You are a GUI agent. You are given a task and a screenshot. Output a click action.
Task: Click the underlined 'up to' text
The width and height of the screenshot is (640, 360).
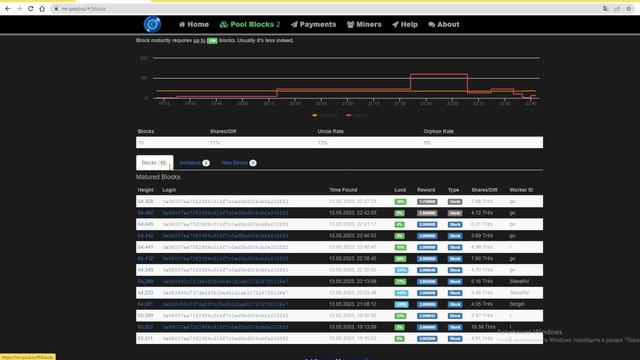click(x=199, y=40)
